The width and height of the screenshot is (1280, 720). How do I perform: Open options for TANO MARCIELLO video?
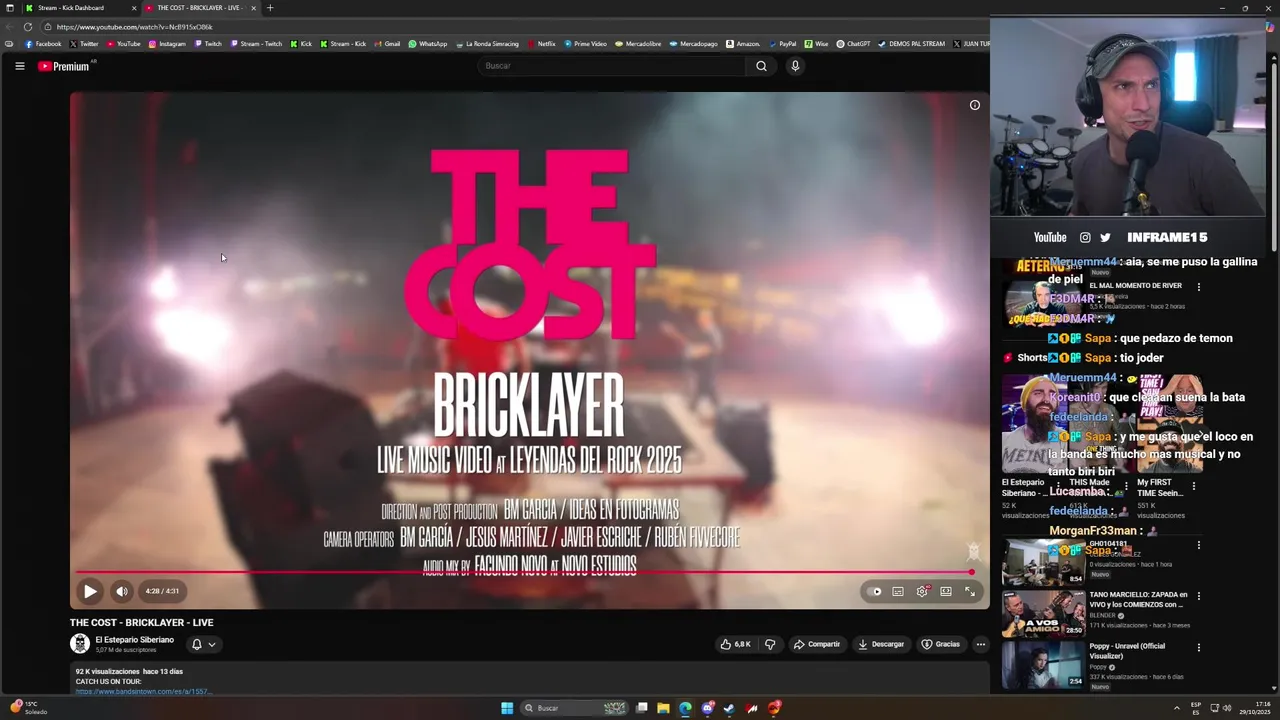click(1199, 596)
